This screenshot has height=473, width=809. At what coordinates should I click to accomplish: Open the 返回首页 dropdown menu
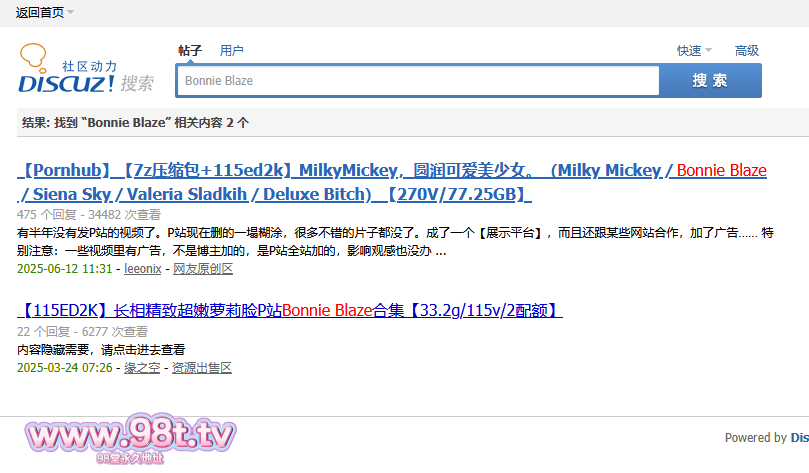(x=44, y=12)
